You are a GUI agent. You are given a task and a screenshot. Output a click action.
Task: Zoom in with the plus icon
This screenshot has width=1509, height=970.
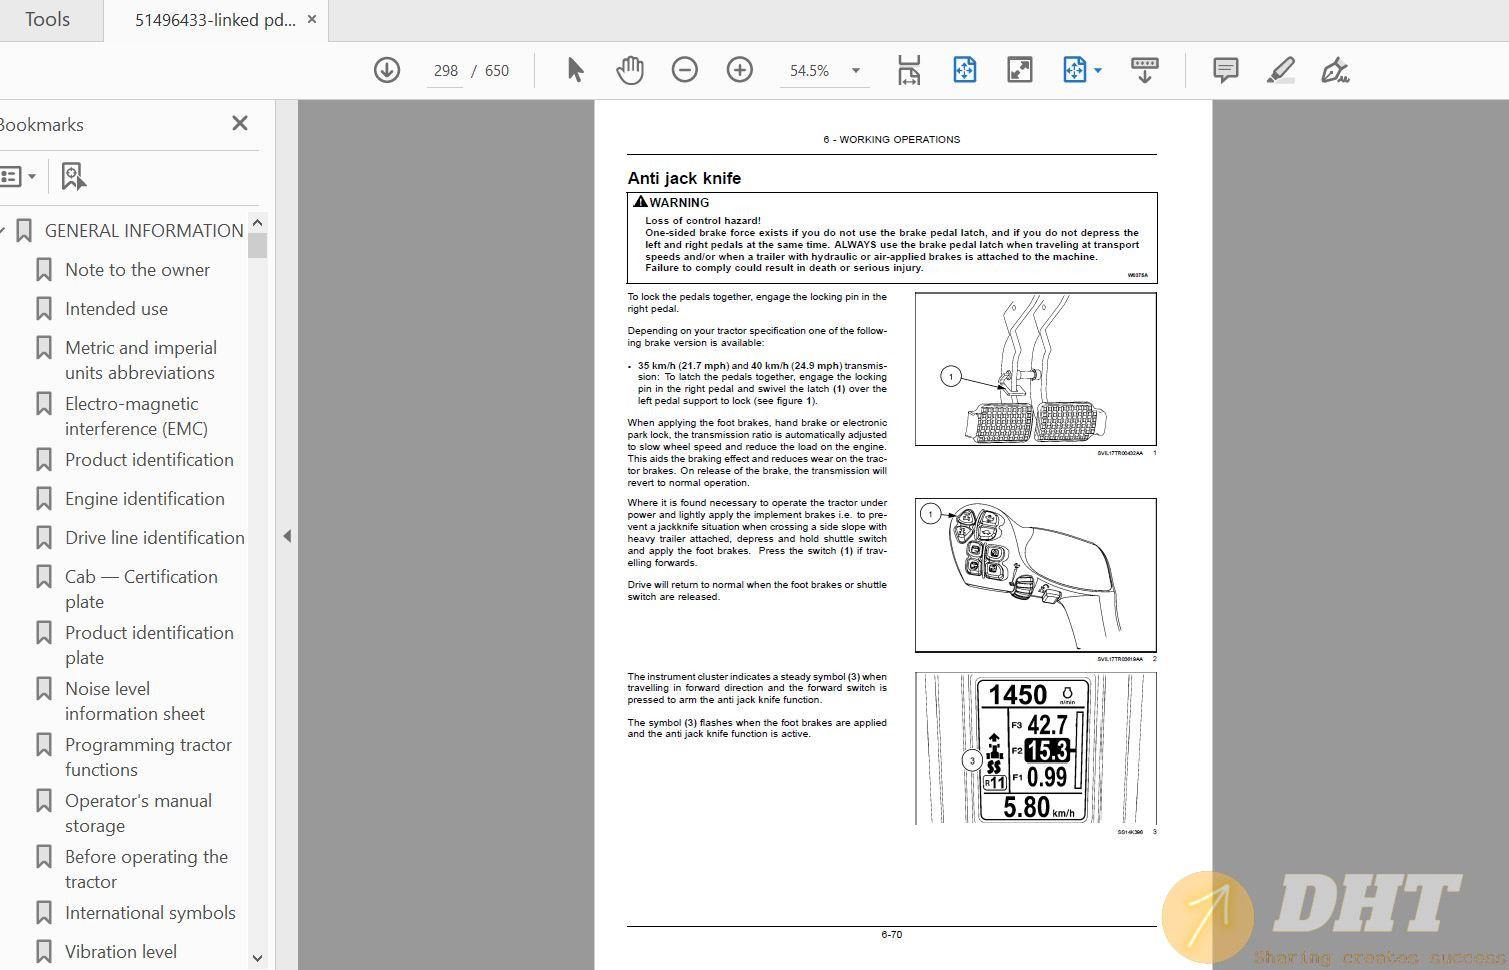pos(740,70)
